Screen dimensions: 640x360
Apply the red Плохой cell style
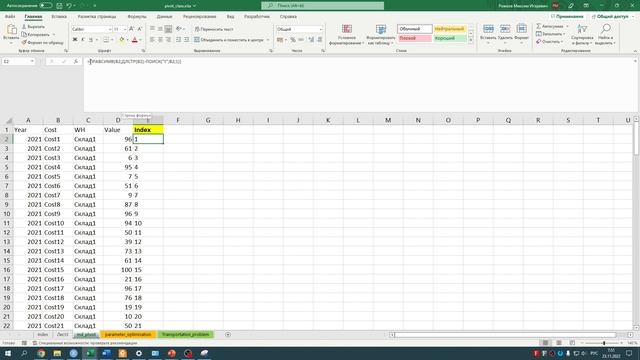415,38
